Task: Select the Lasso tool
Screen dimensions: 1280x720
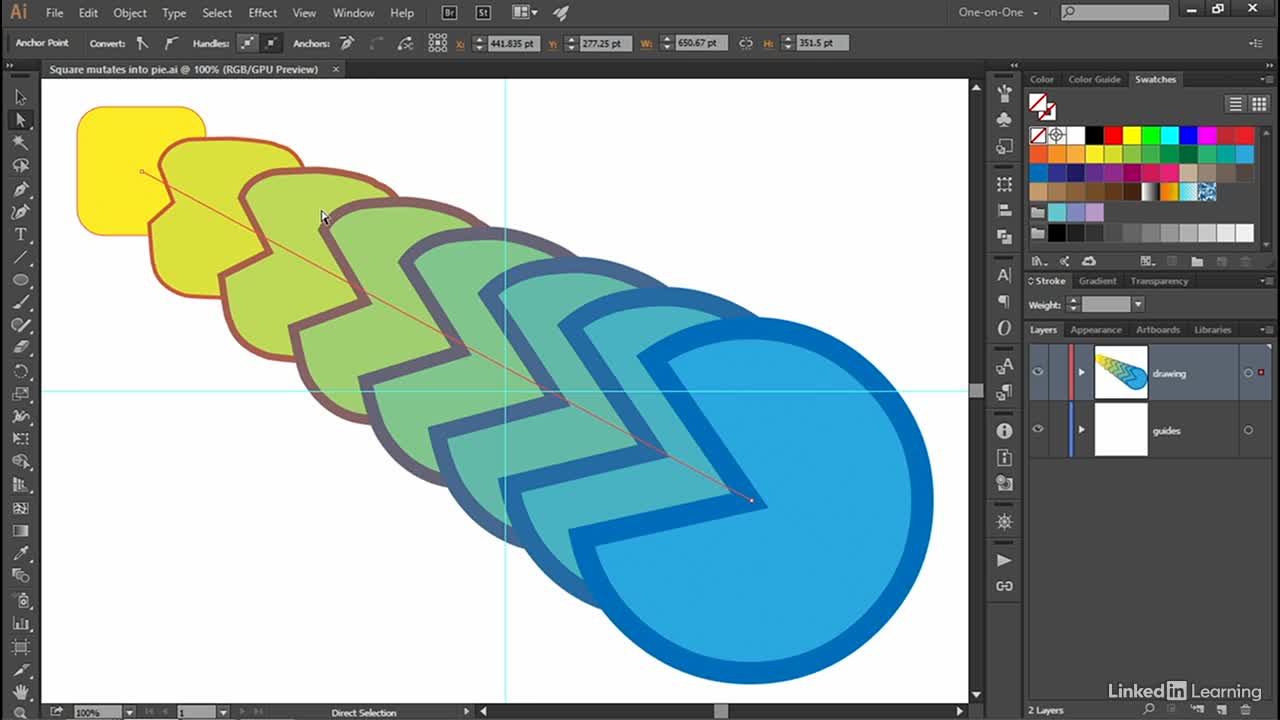Action: [20, 166]
